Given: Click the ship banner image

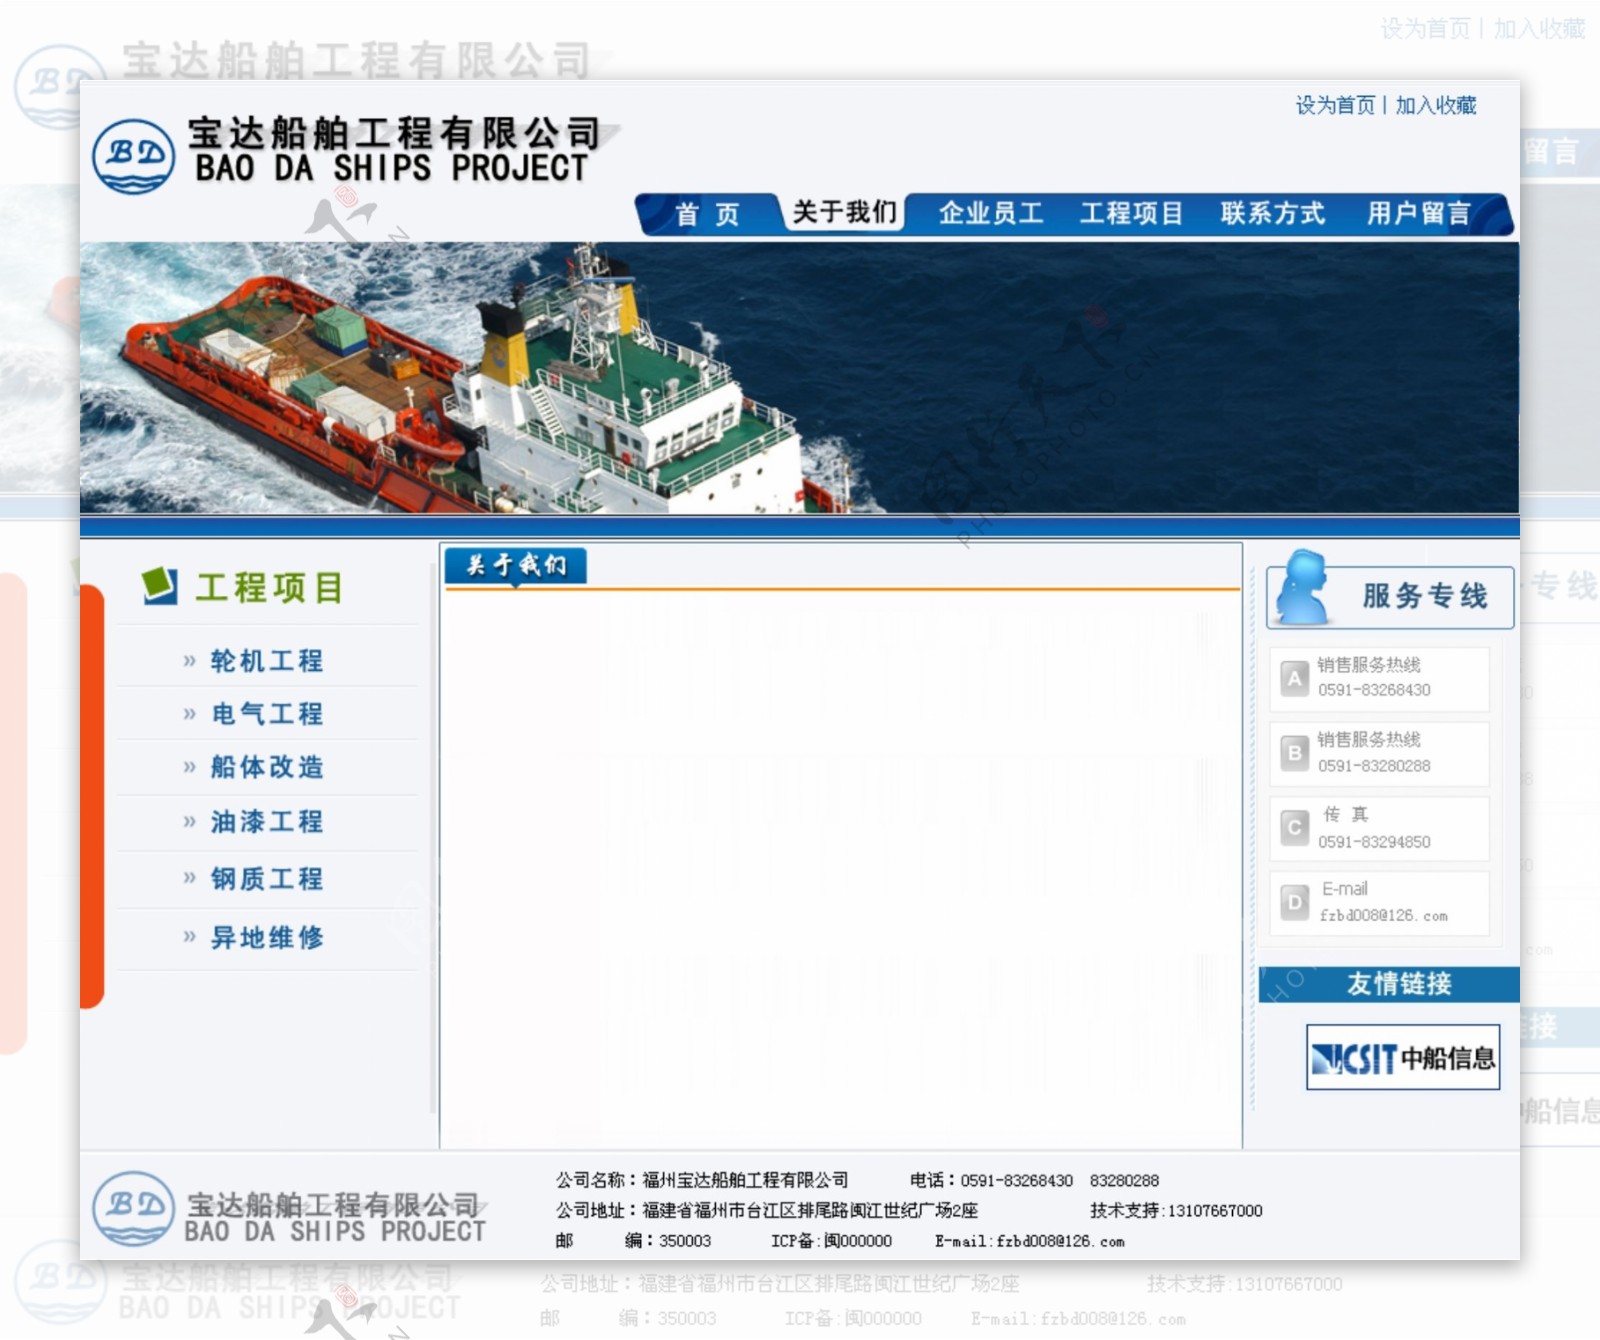Looking at the screenshot, I should click(799, 378).
